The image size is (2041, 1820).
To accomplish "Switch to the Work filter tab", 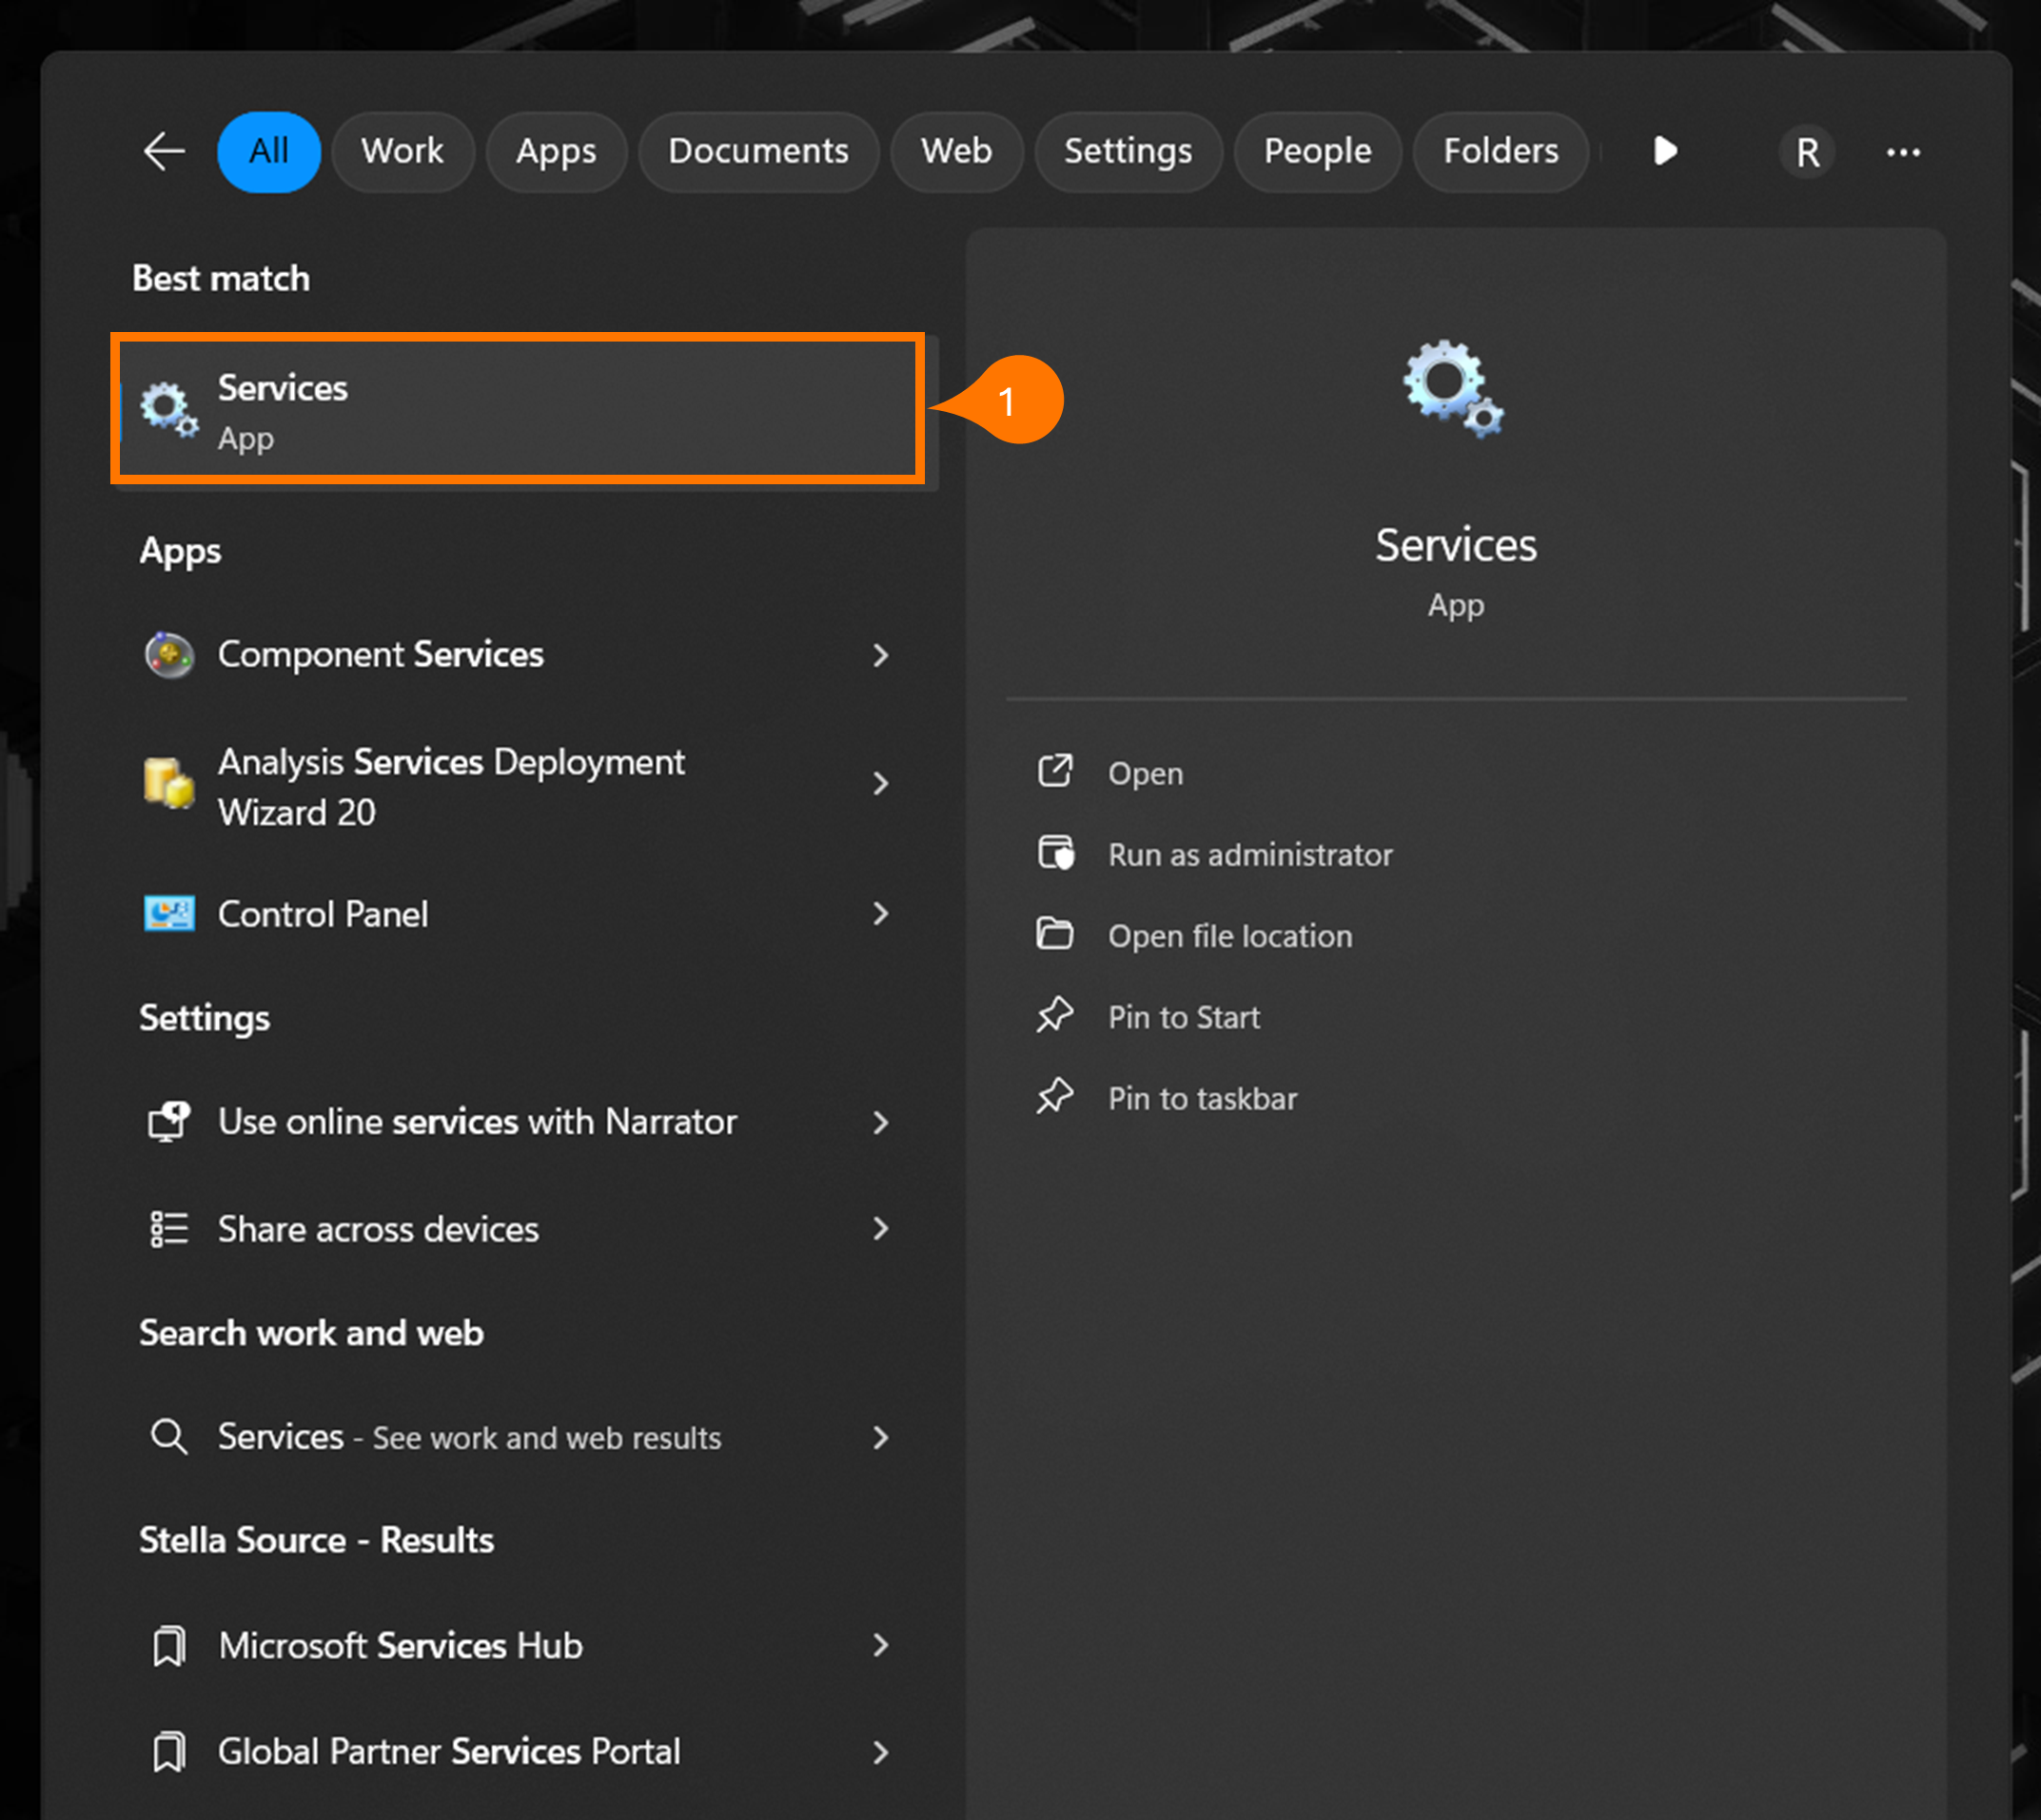I will click(402, 152).
